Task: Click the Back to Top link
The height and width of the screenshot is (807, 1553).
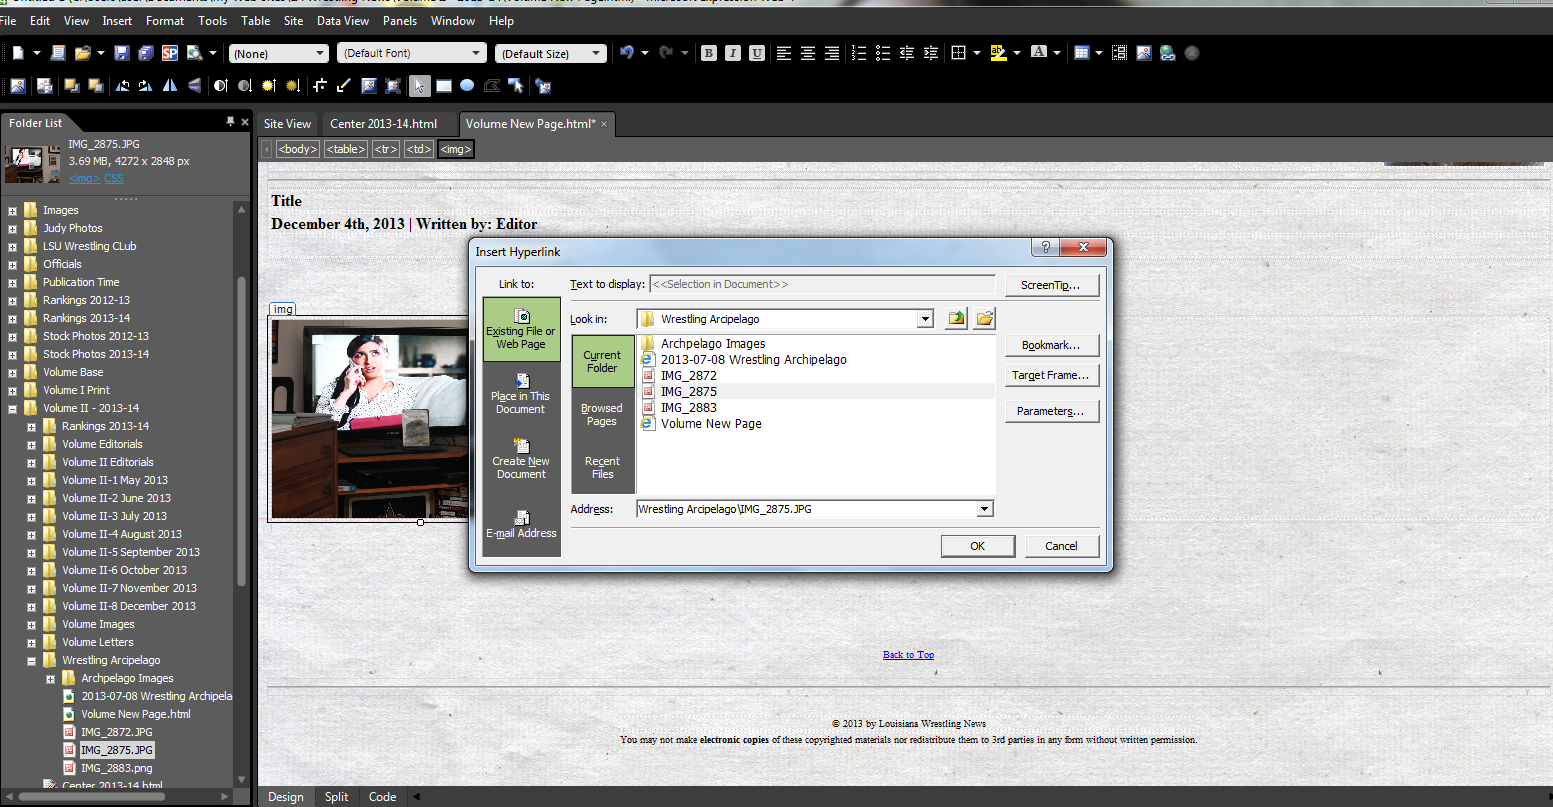Action: [x=908, y=655]
